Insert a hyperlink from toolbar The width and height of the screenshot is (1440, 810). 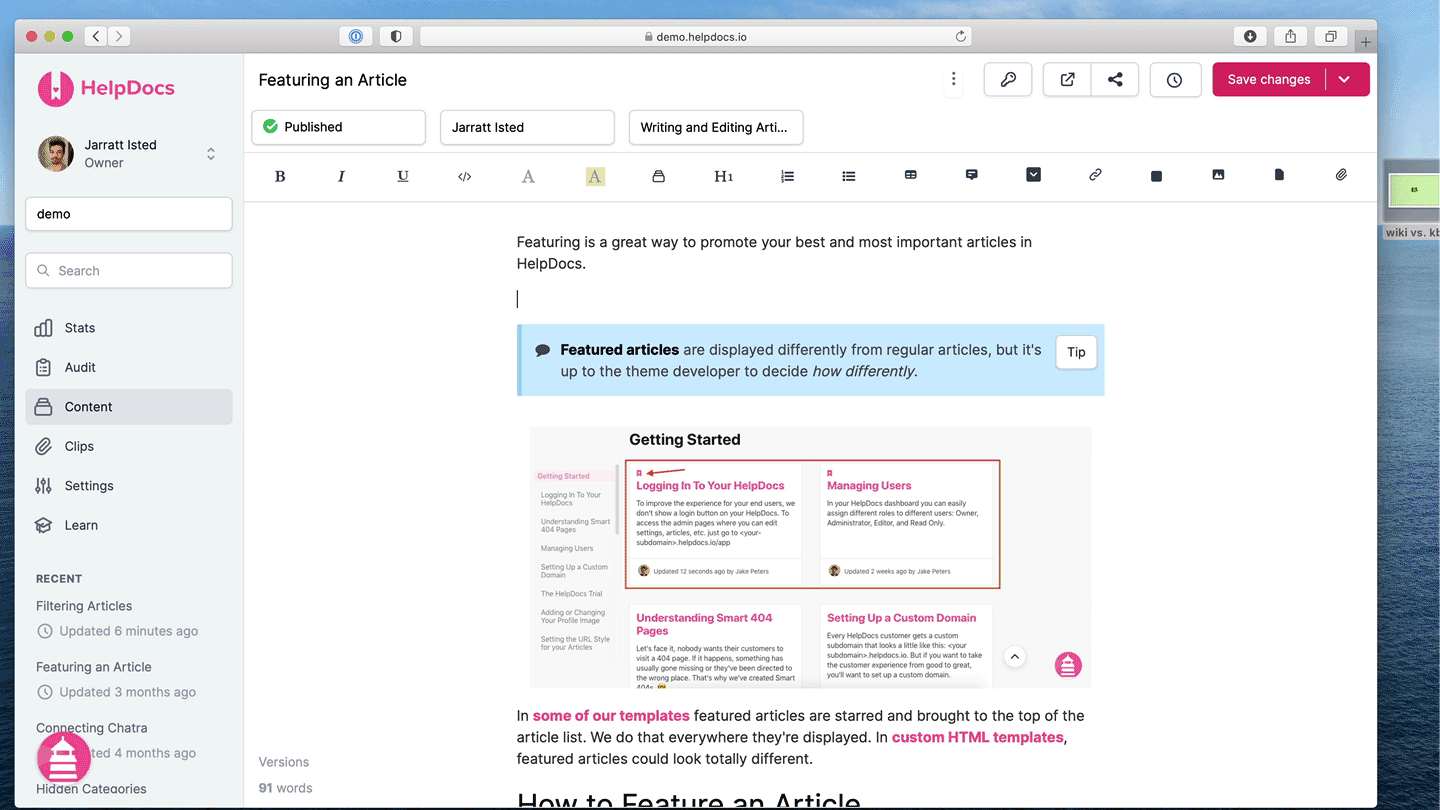1095,175
